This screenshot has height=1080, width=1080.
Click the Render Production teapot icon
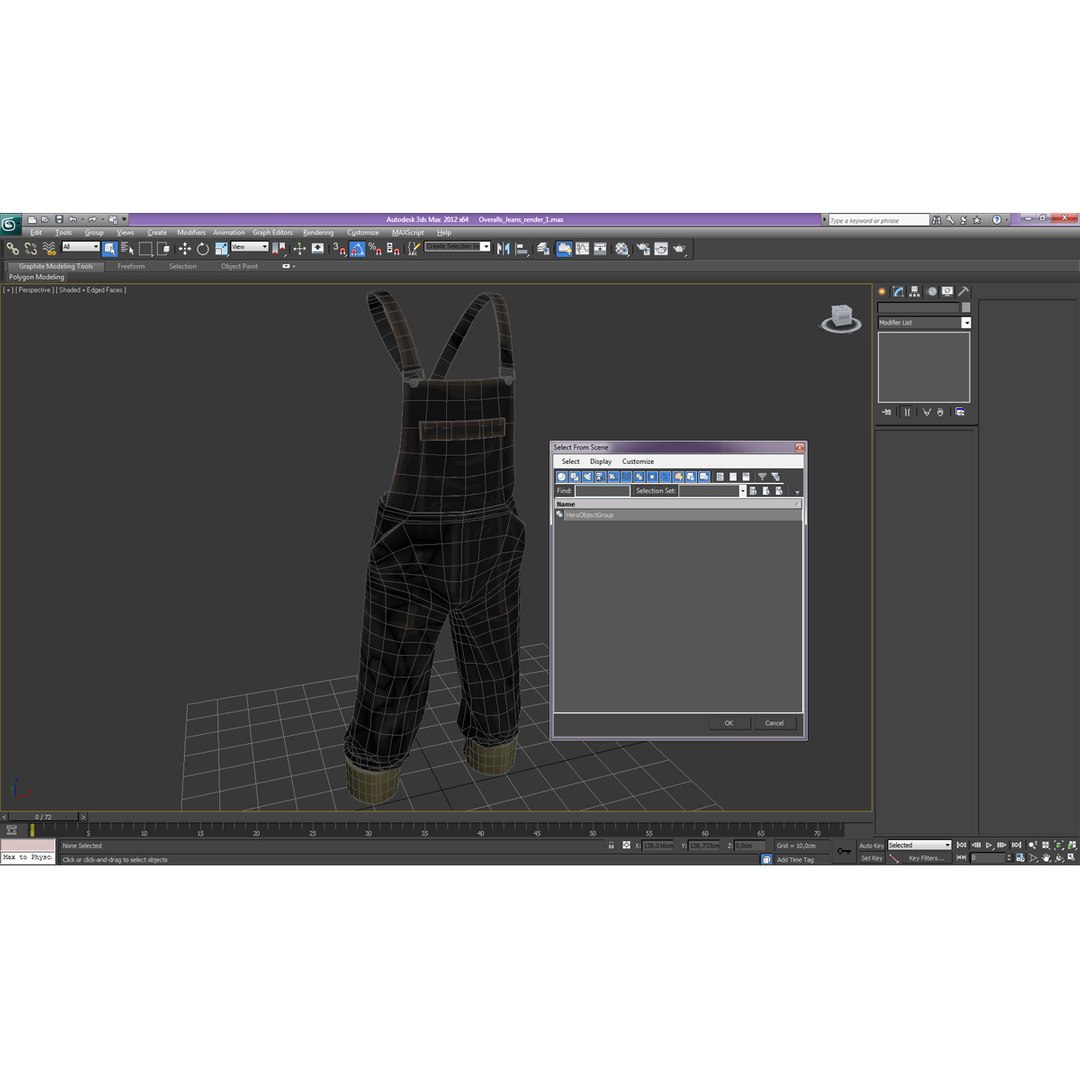click(x=680, y=249)
